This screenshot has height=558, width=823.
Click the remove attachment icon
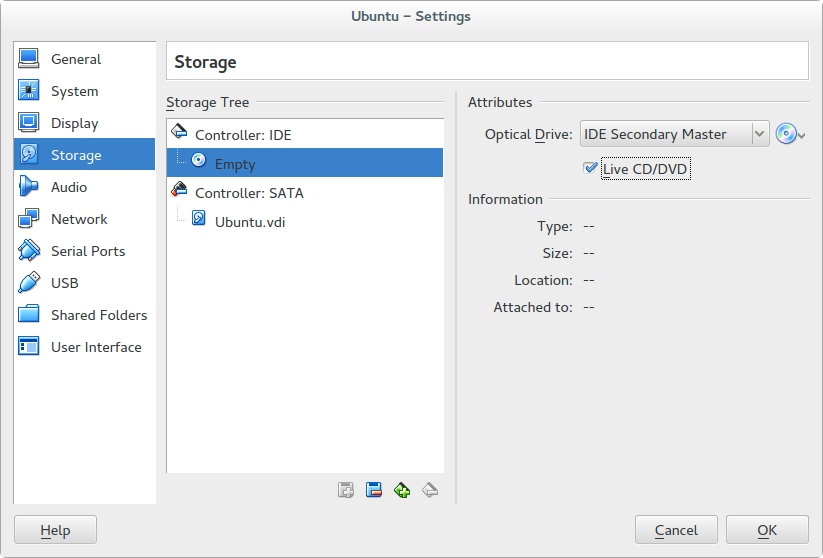[x=430, y=490]
